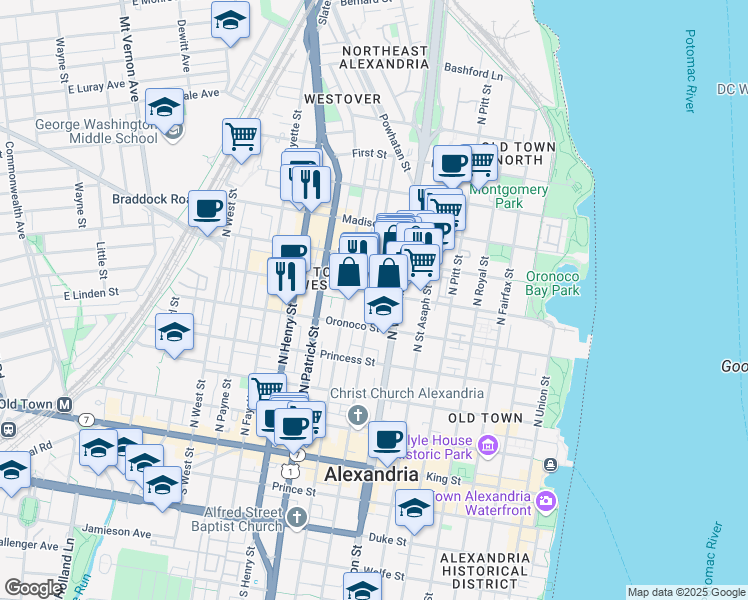Click the Westover neighborhood label
748x600 pixels.
(x=343, y=99)
